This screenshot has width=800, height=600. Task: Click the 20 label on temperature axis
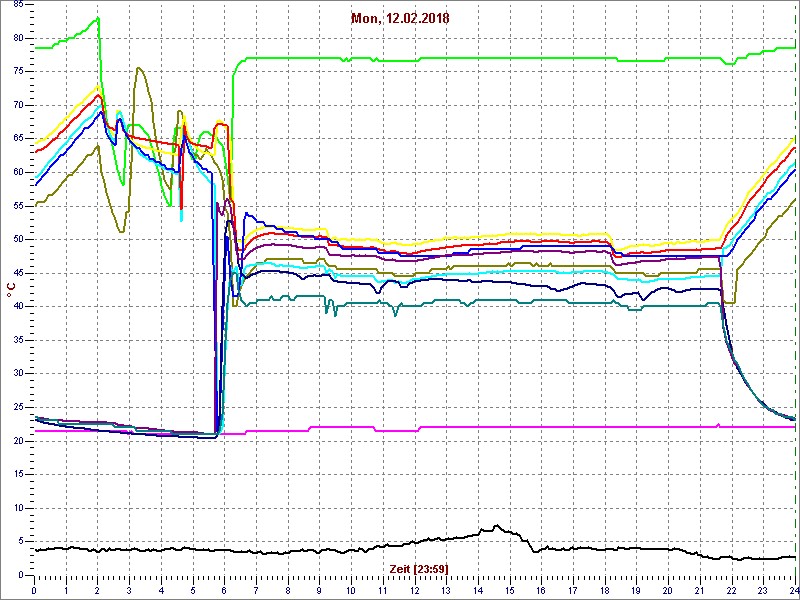coord(18,440)
